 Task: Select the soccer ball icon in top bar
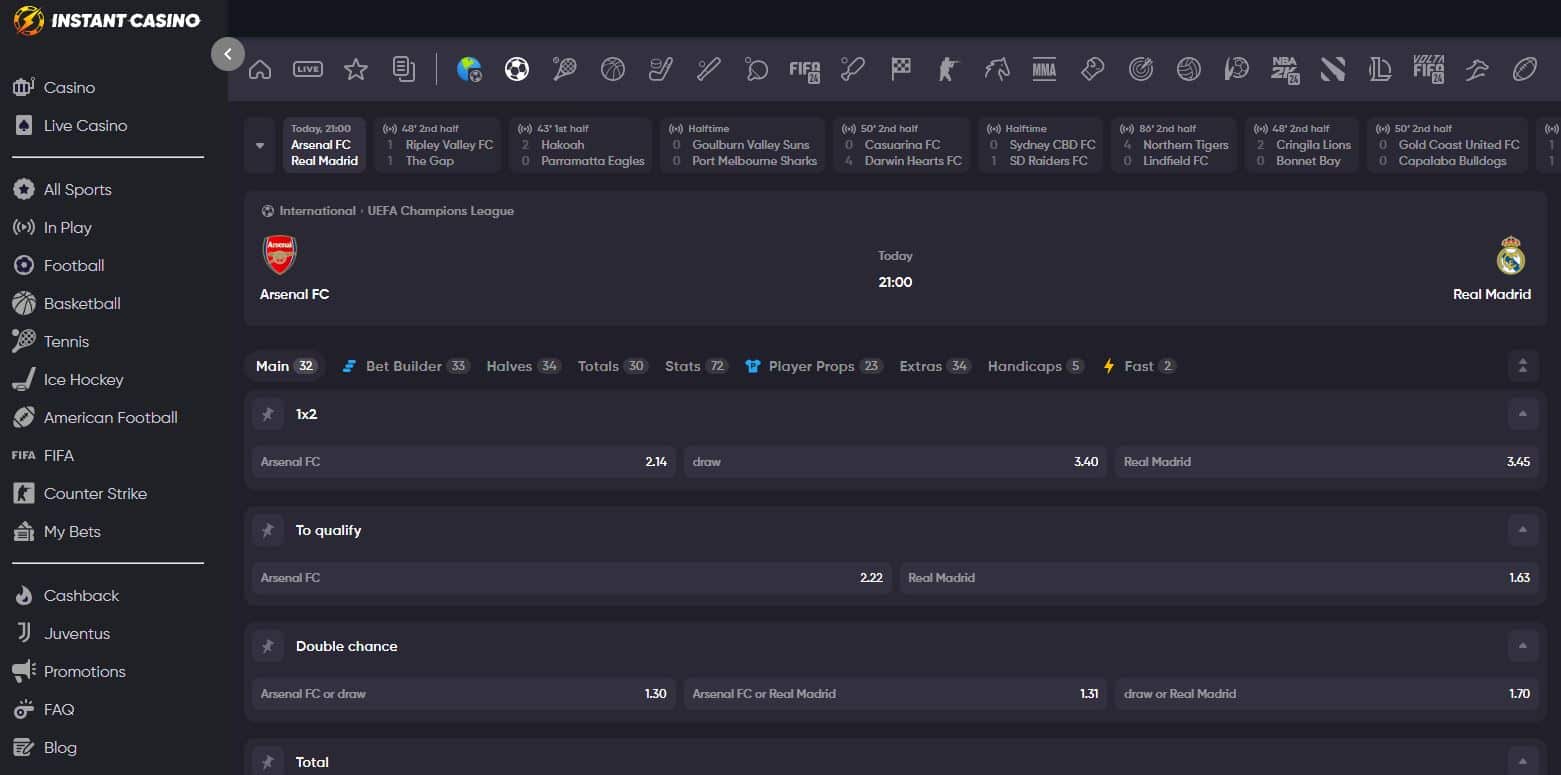point(517,69)
